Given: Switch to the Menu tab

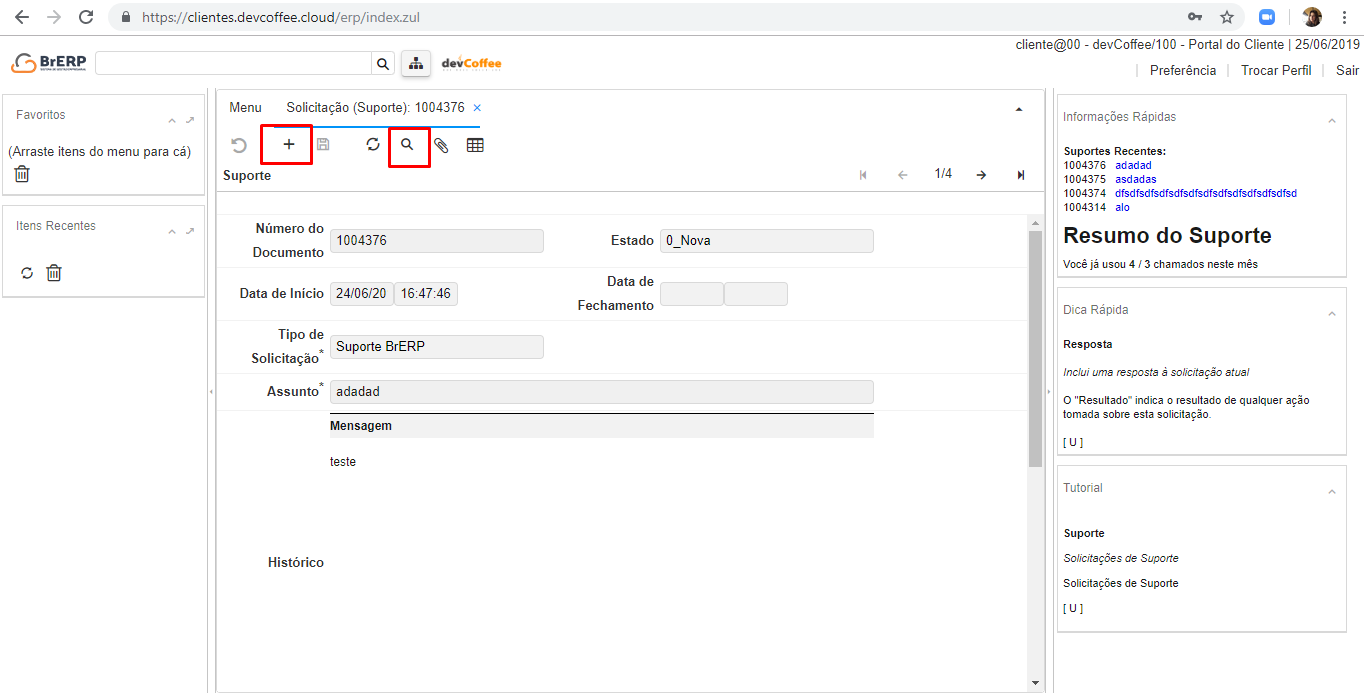Looking at the screenshot, I should [x=245, y=108].
